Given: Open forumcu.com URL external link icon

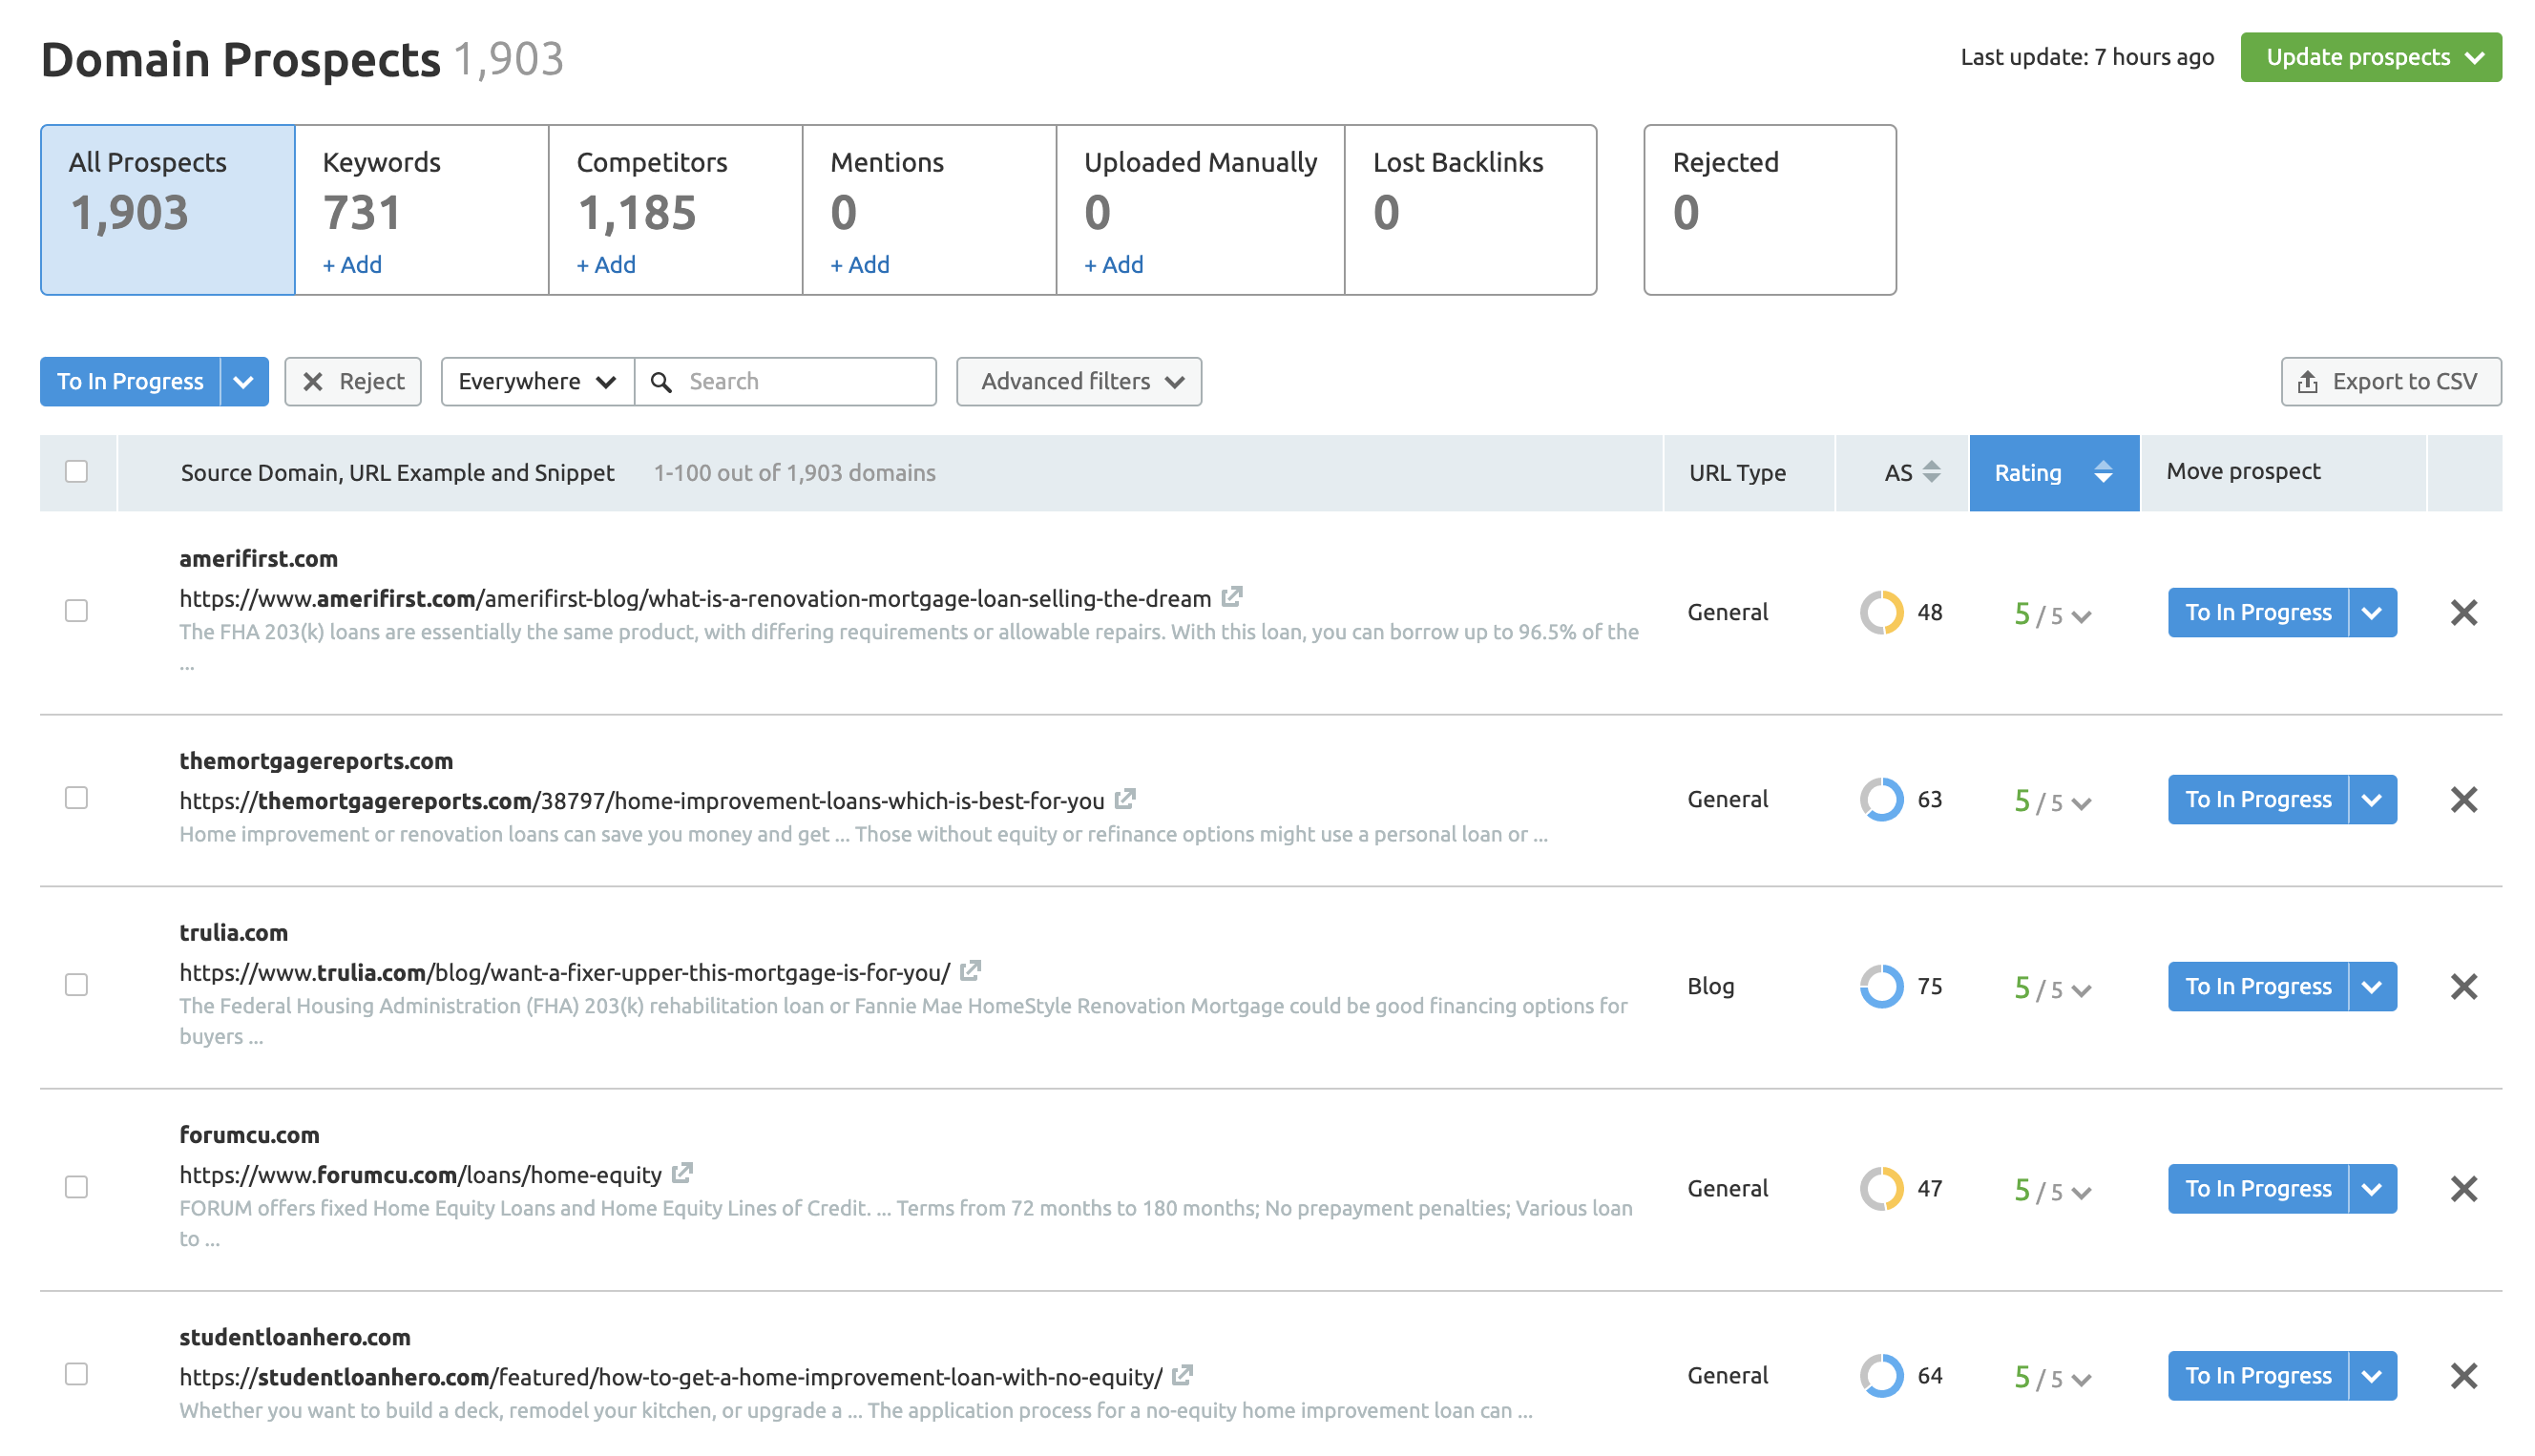Looking at the screenshot, I should click(682, 1173).
